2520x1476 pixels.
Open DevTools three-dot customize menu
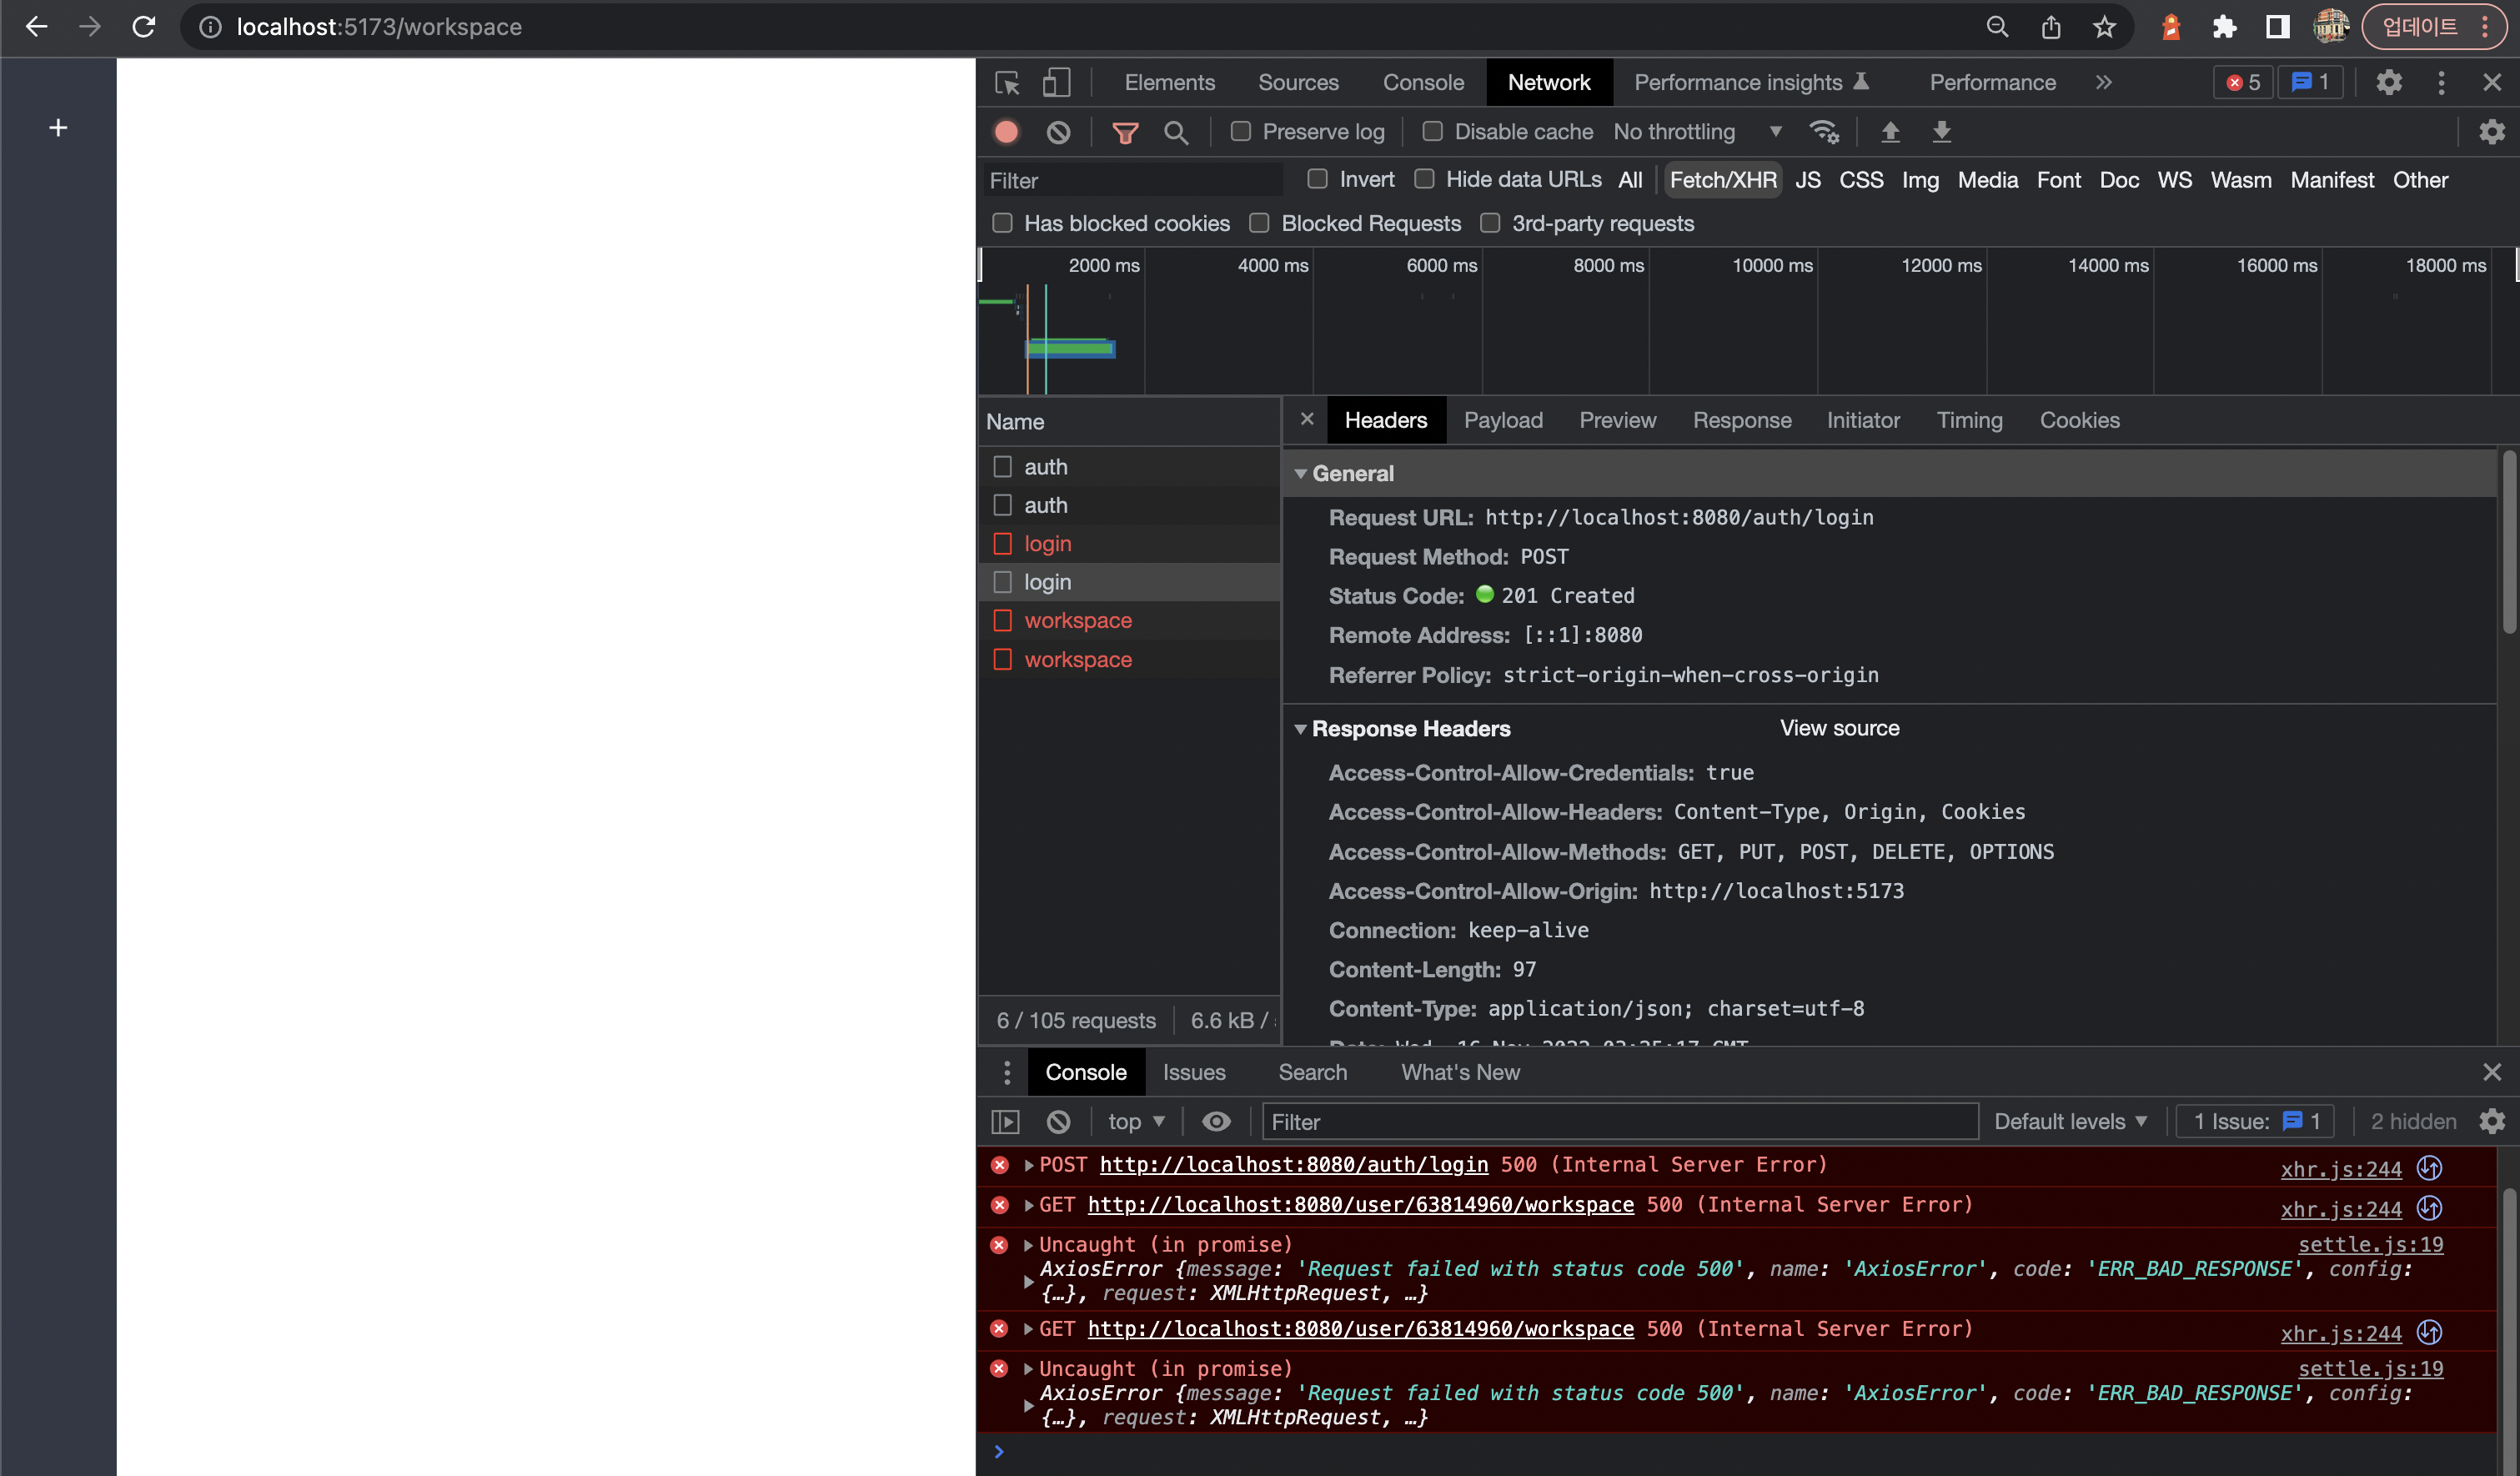click(2441, 83)
